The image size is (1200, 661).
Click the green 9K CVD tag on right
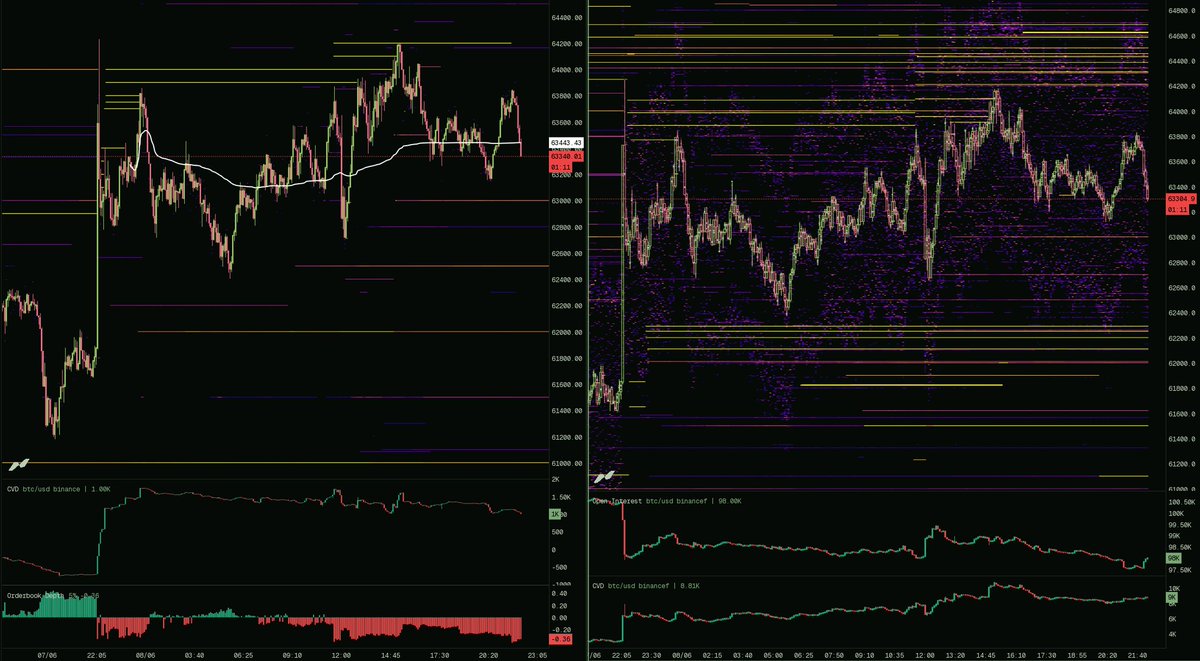(x=1171, y=597)
